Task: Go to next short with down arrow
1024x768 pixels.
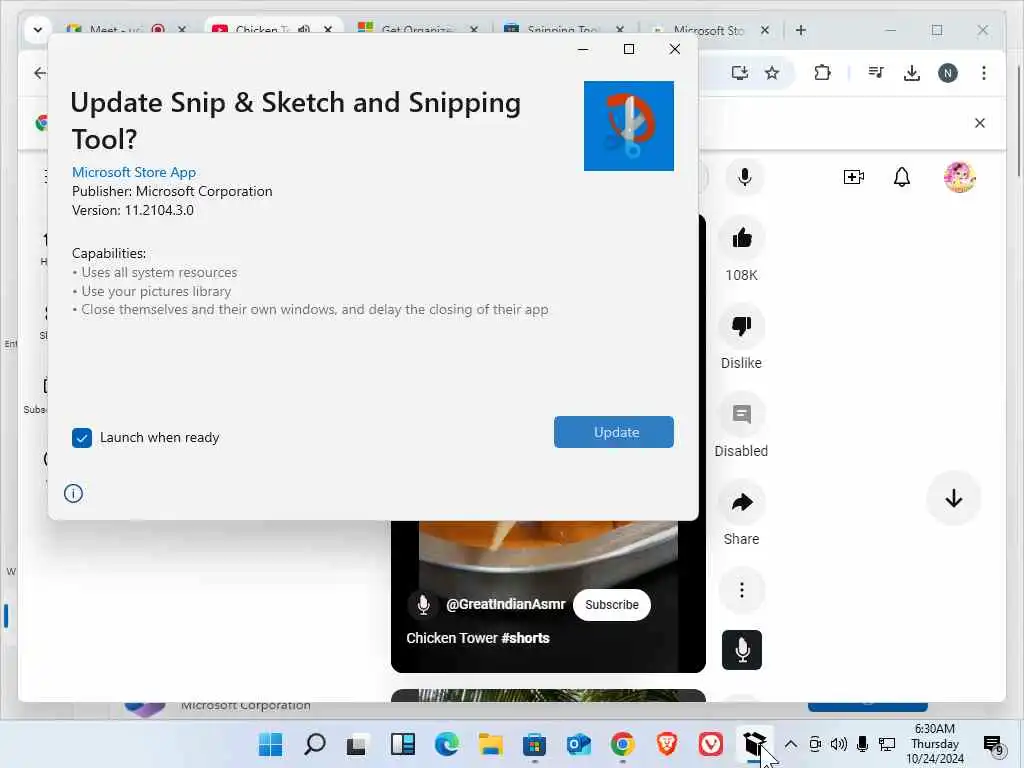Action: coord(953,498)
